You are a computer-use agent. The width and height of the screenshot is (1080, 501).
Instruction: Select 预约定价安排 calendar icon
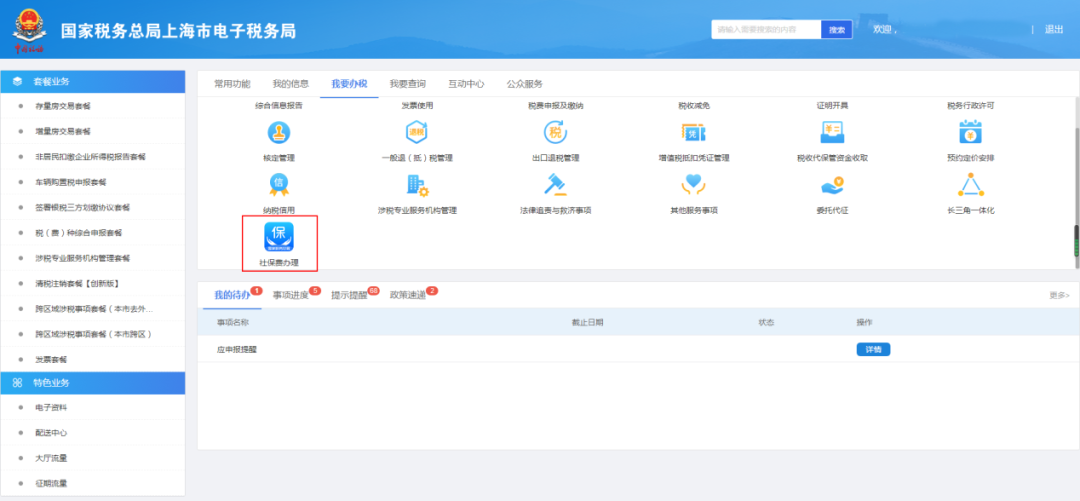point(970,132)
